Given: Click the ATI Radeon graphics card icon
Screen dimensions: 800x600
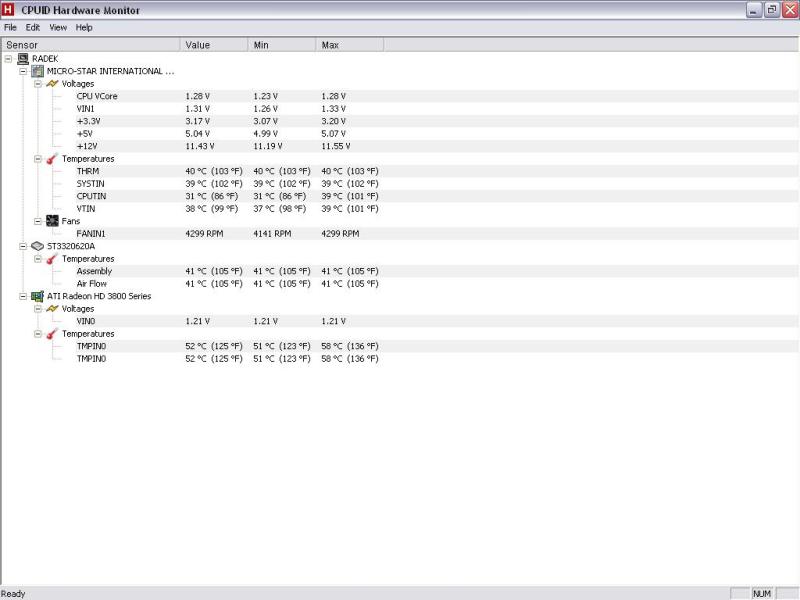Looking at the screenshot, I should click(37, 296).
